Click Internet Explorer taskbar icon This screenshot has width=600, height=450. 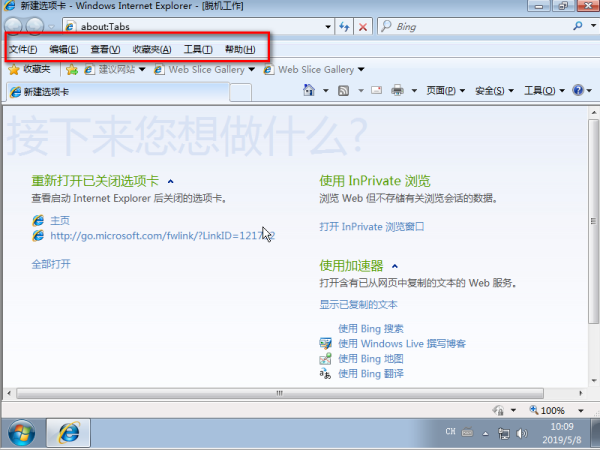coord(68,433)
